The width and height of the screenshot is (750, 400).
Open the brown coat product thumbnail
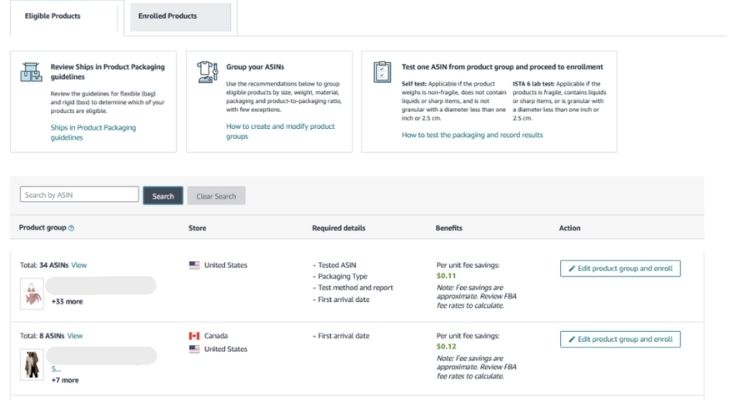point(32,365)
